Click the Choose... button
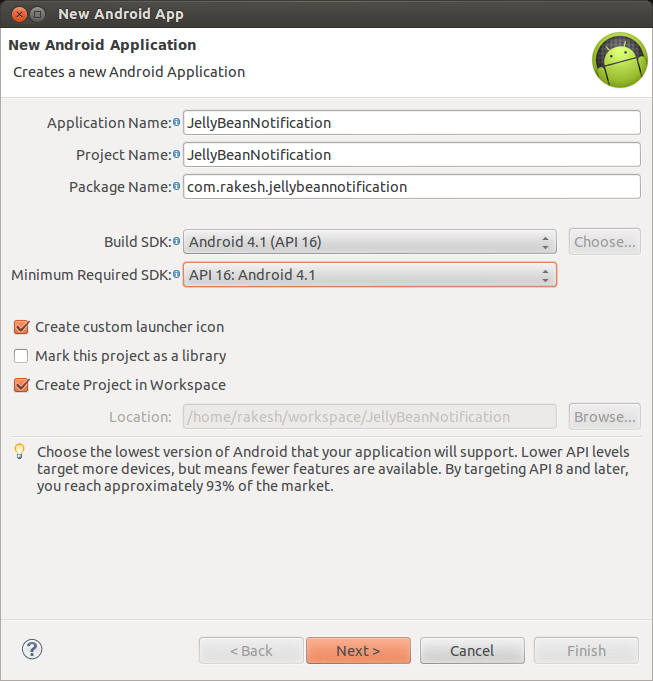 pyautogui.click(x=605, y=241)
